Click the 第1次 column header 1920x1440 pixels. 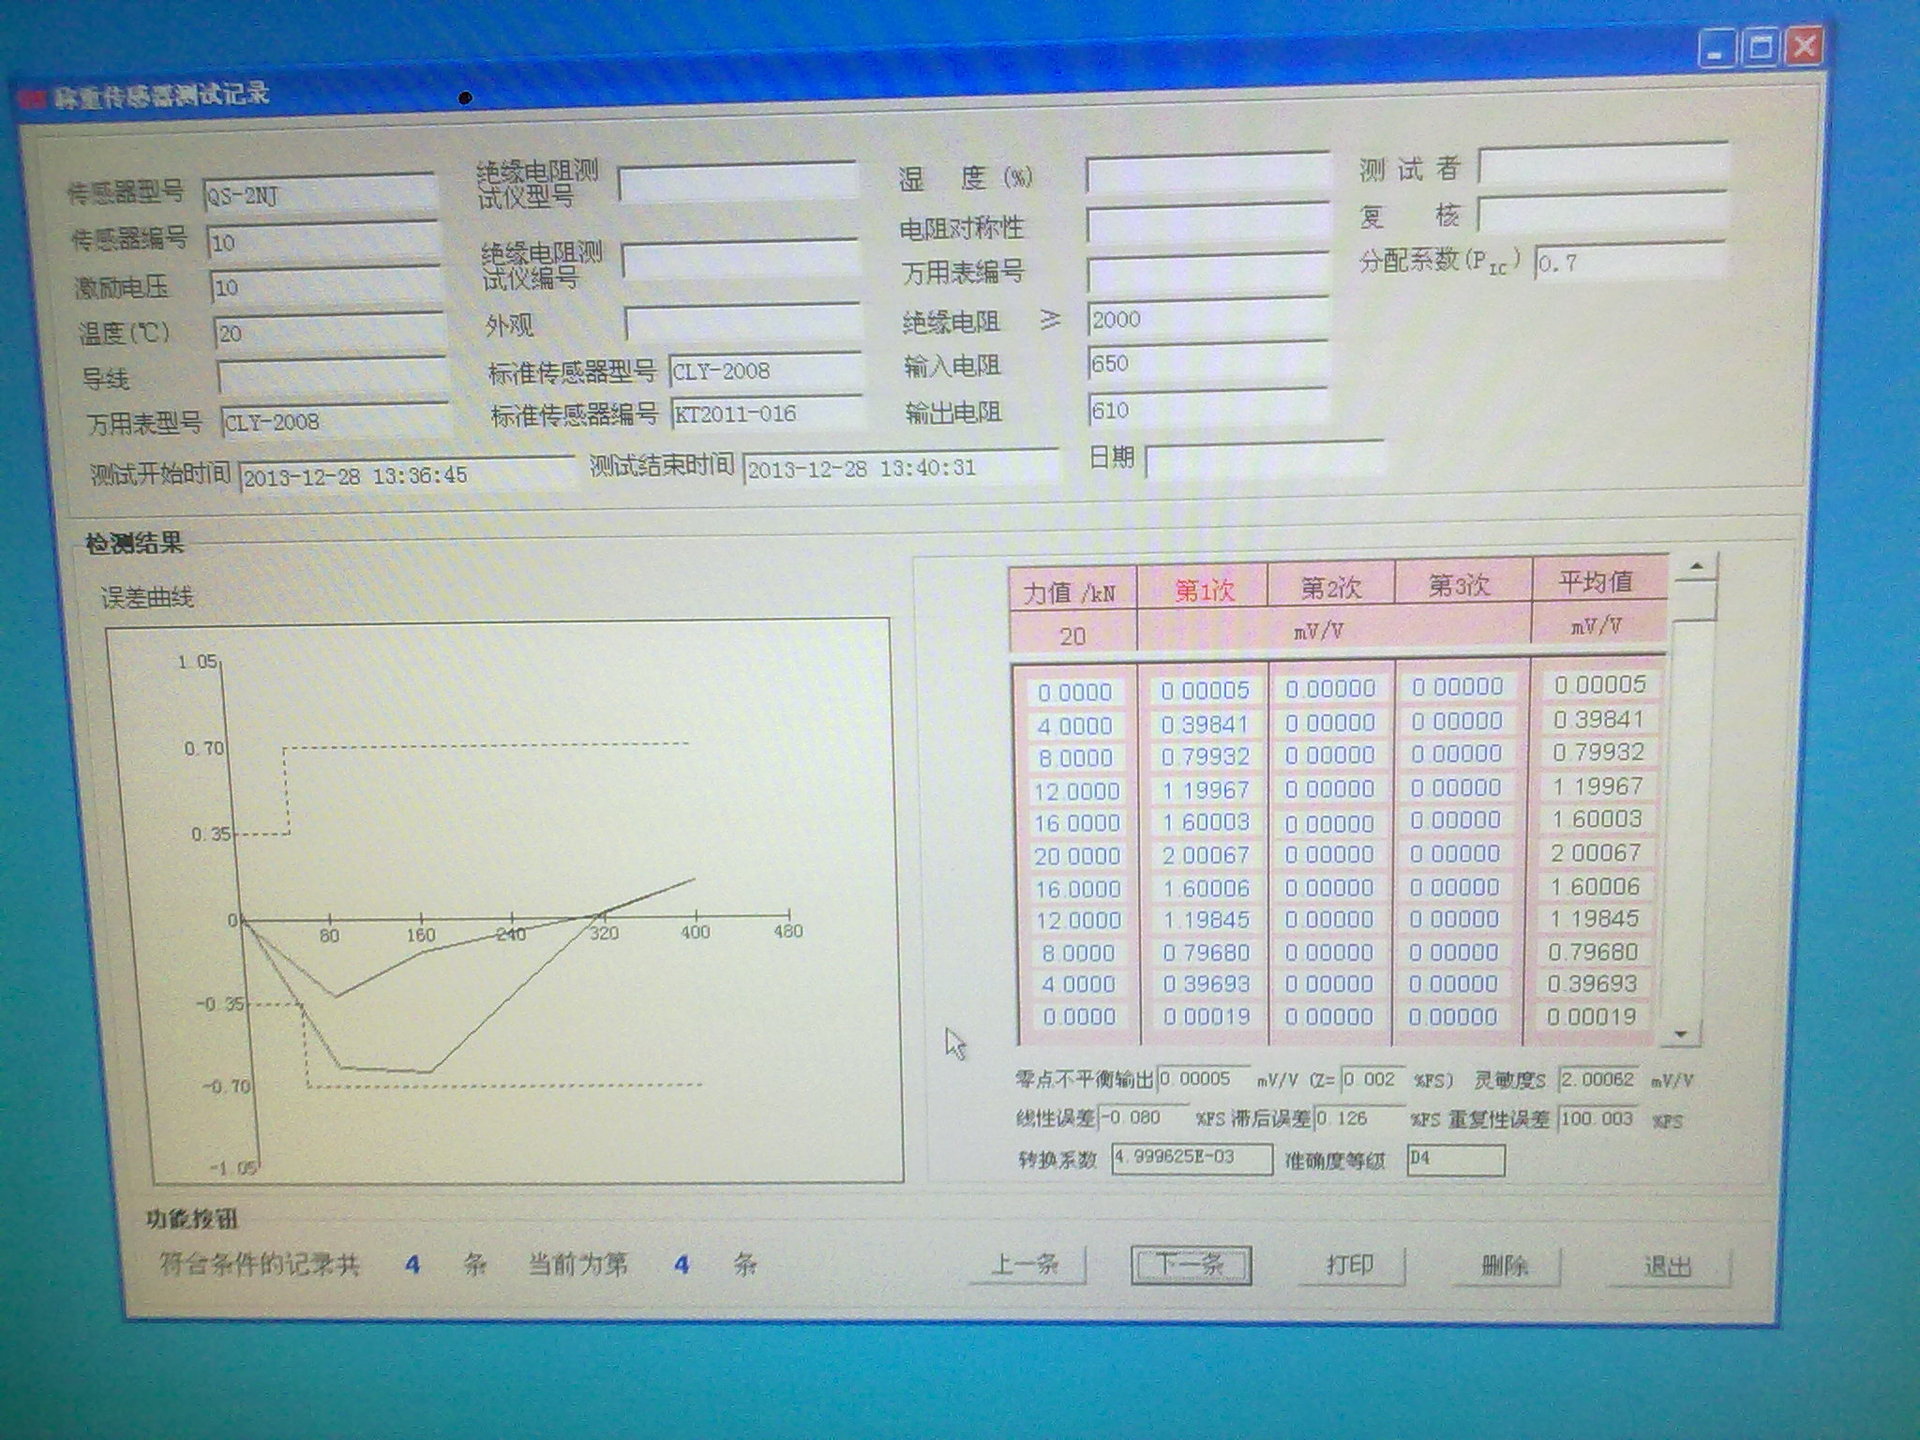[x=1203, y=590]
